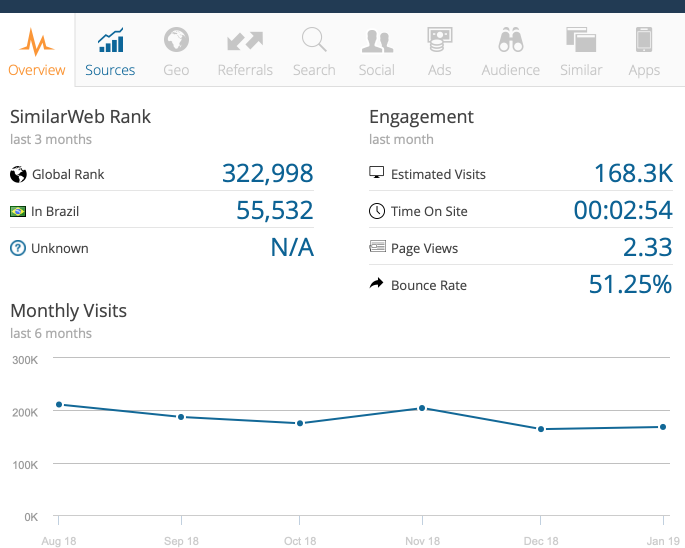The height and width of the screenshot is (548, 685).
Task: Click the Estimated Visits monitor icon
Action: coord(377,173)
